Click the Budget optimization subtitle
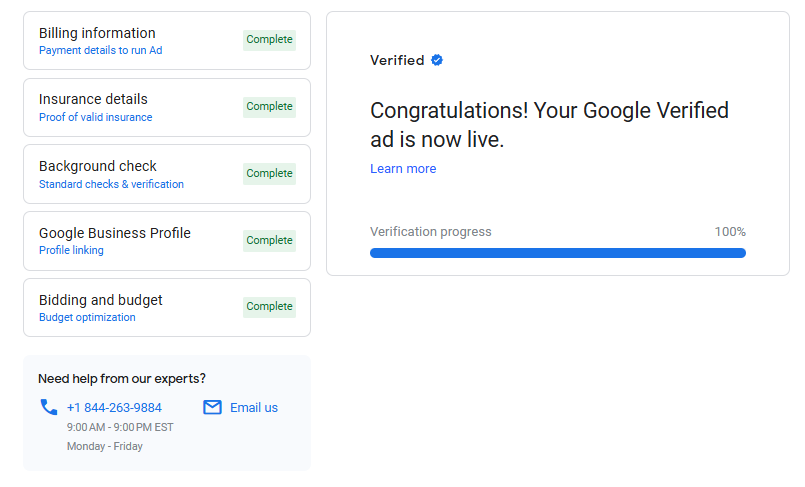This screenshot has height=487, width=805. (87, 317)
